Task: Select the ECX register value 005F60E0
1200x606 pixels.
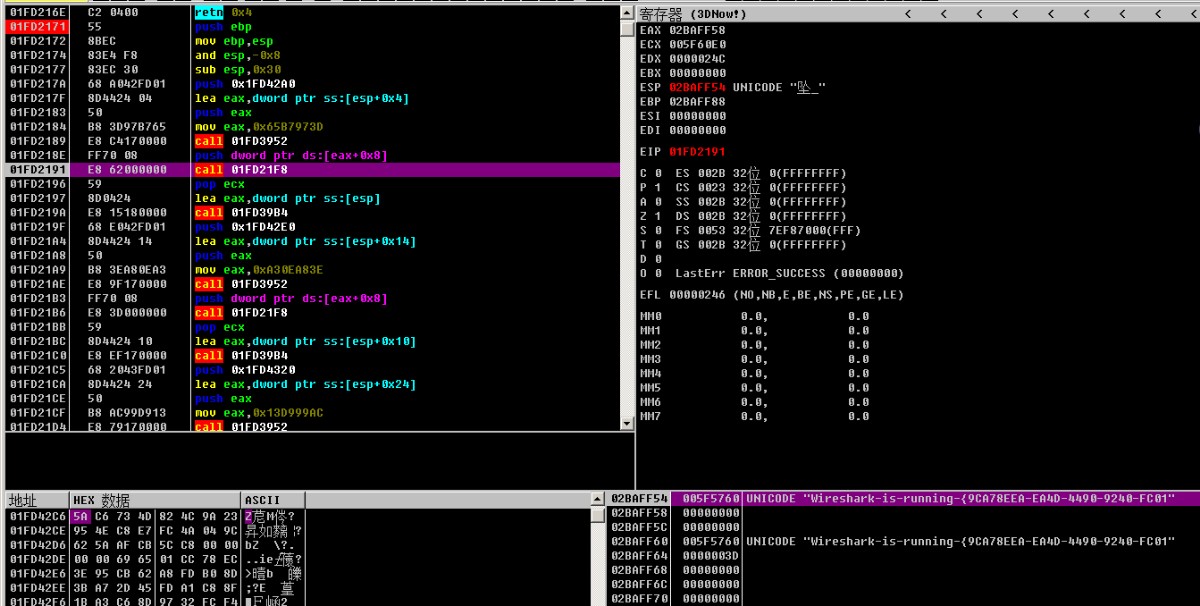Action: (x=698, y=45)
